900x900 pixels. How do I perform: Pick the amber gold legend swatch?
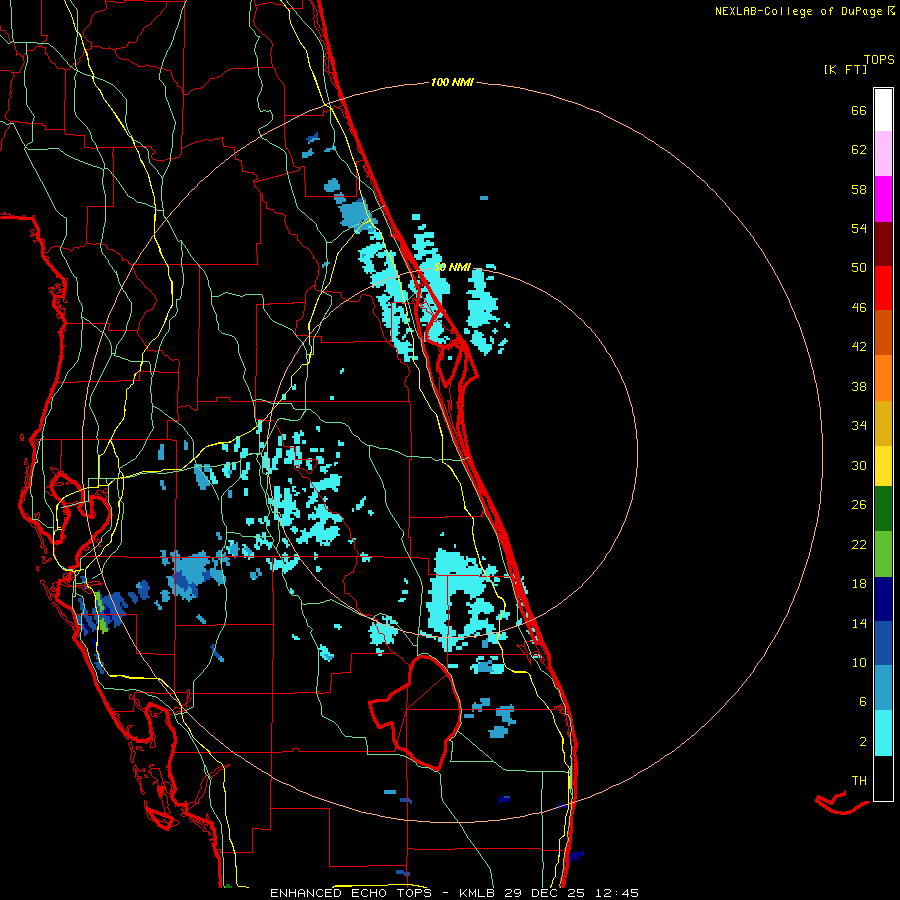[x=883, y=423]
